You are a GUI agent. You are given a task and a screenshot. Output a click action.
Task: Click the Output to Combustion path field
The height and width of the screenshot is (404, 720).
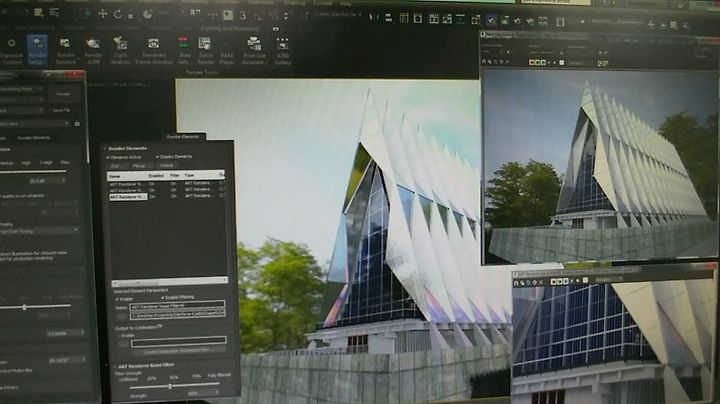tap(178, 341)
